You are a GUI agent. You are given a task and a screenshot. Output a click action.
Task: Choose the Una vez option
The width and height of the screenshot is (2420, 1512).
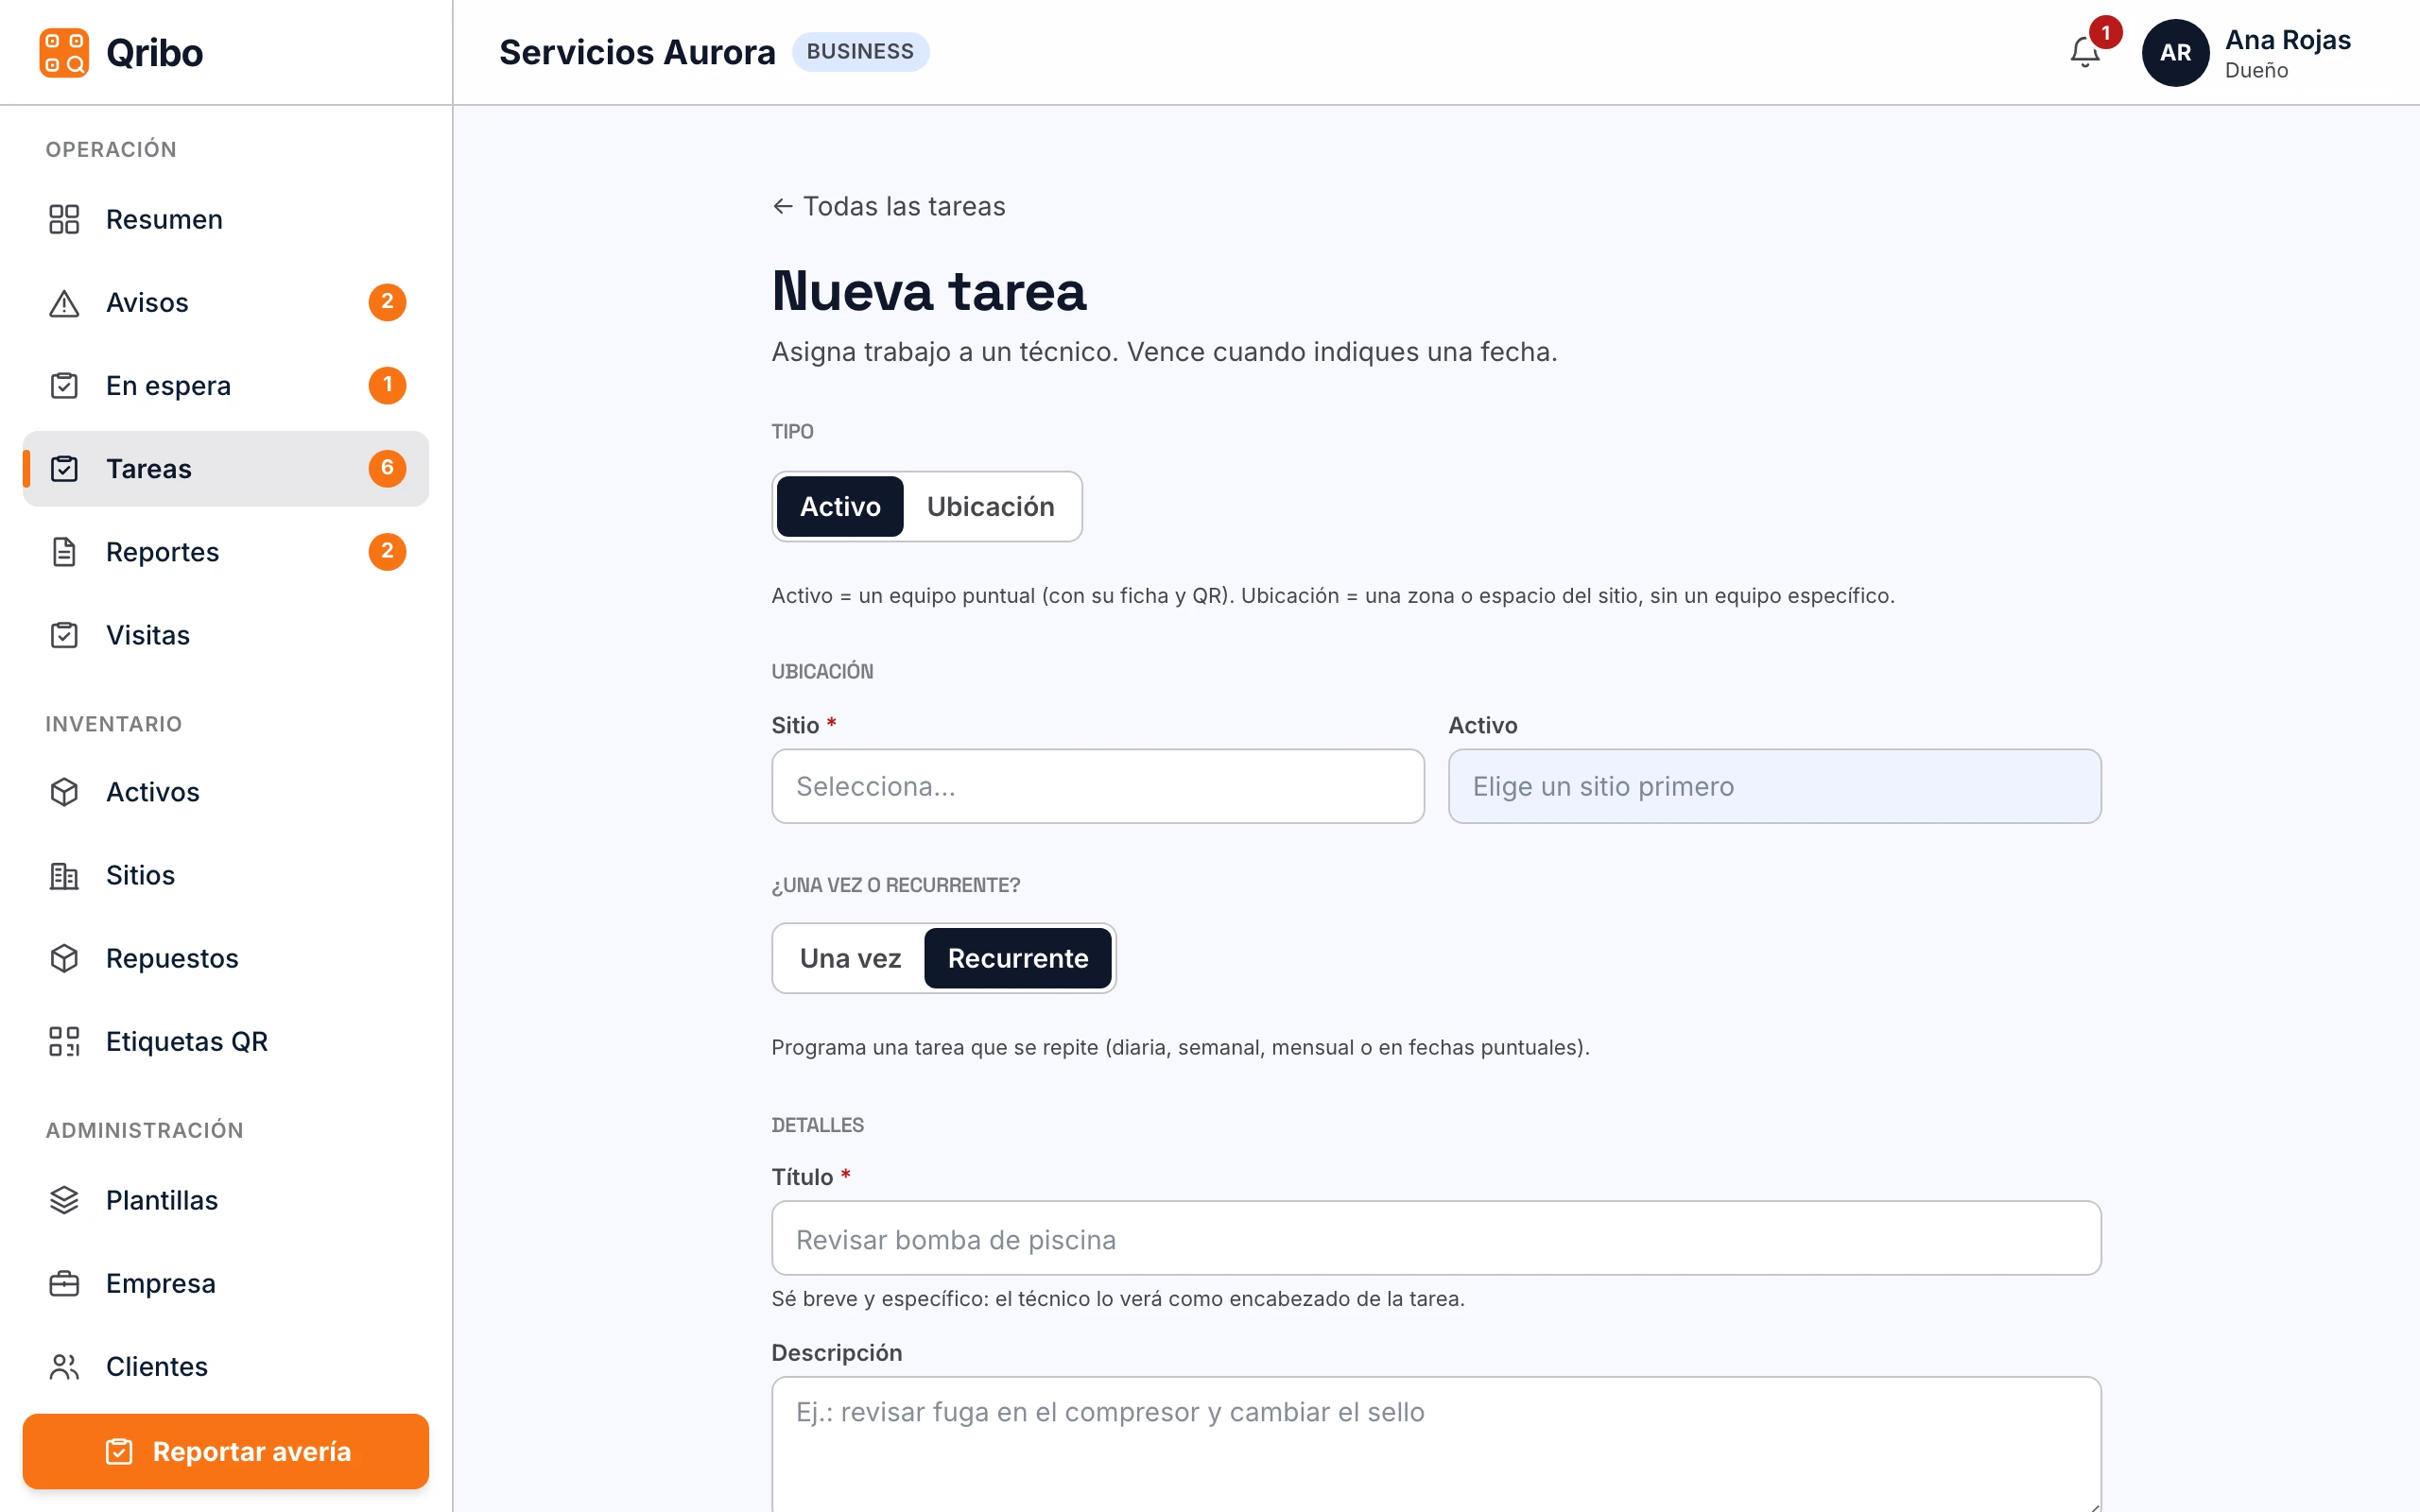(850, 958)
